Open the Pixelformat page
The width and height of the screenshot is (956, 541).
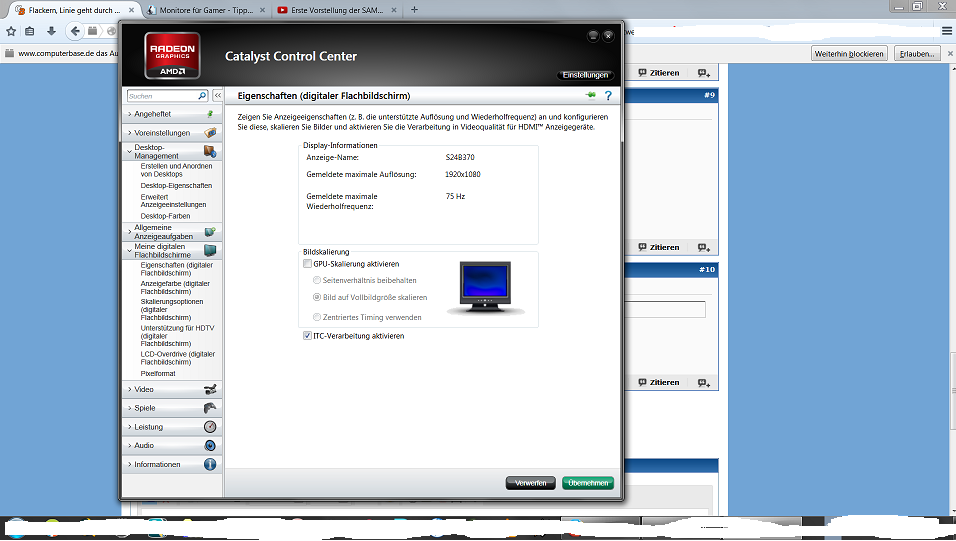pyautogui.click(x=159, y=373)
